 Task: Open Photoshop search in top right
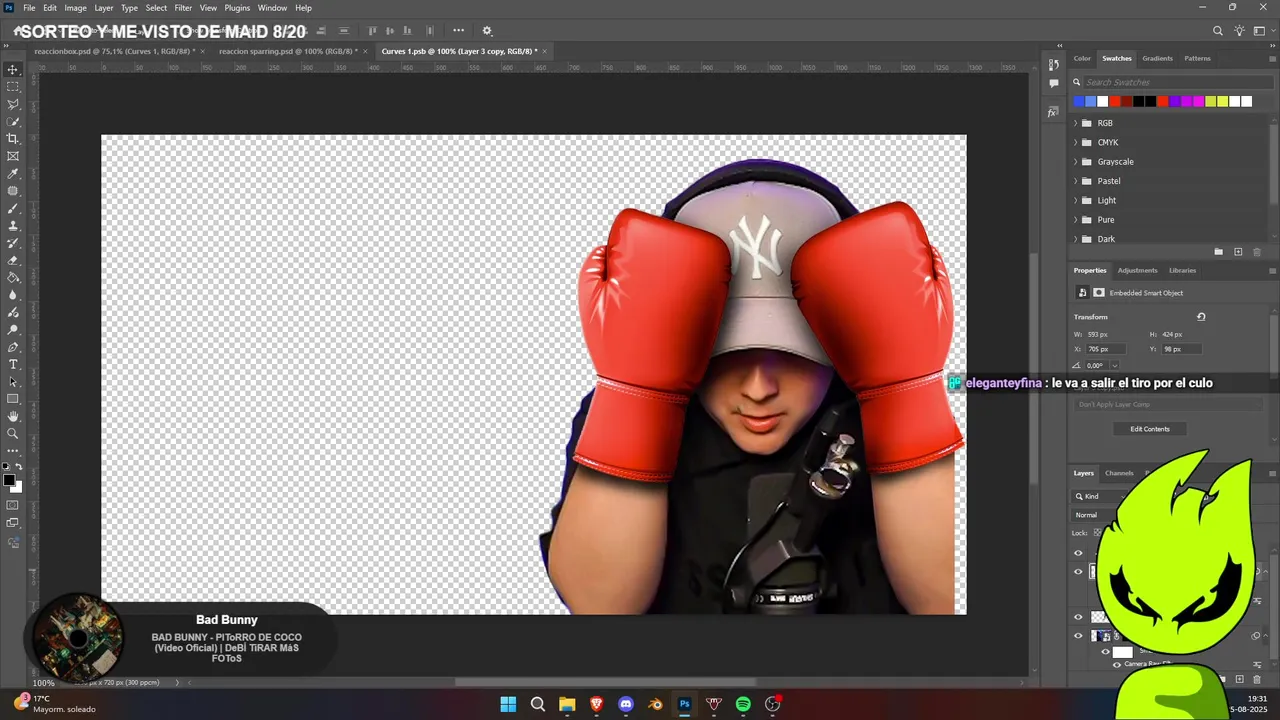pyautogui.click(x=1218, y=31)
